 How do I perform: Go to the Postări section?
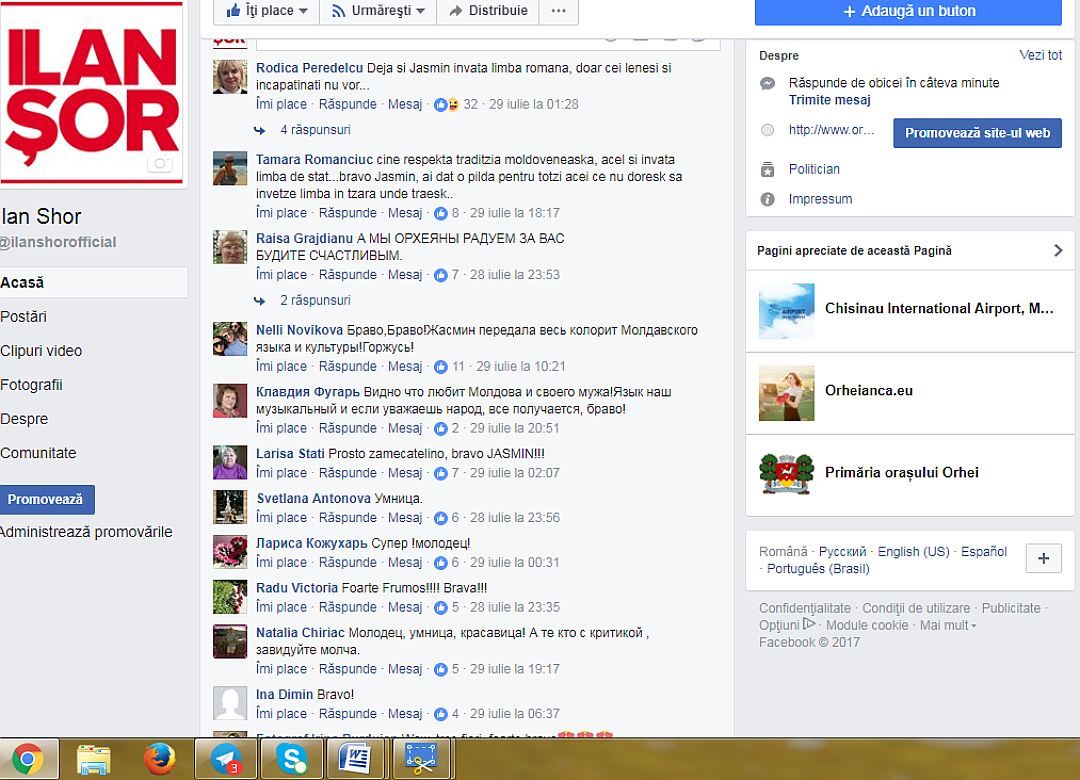23,317
